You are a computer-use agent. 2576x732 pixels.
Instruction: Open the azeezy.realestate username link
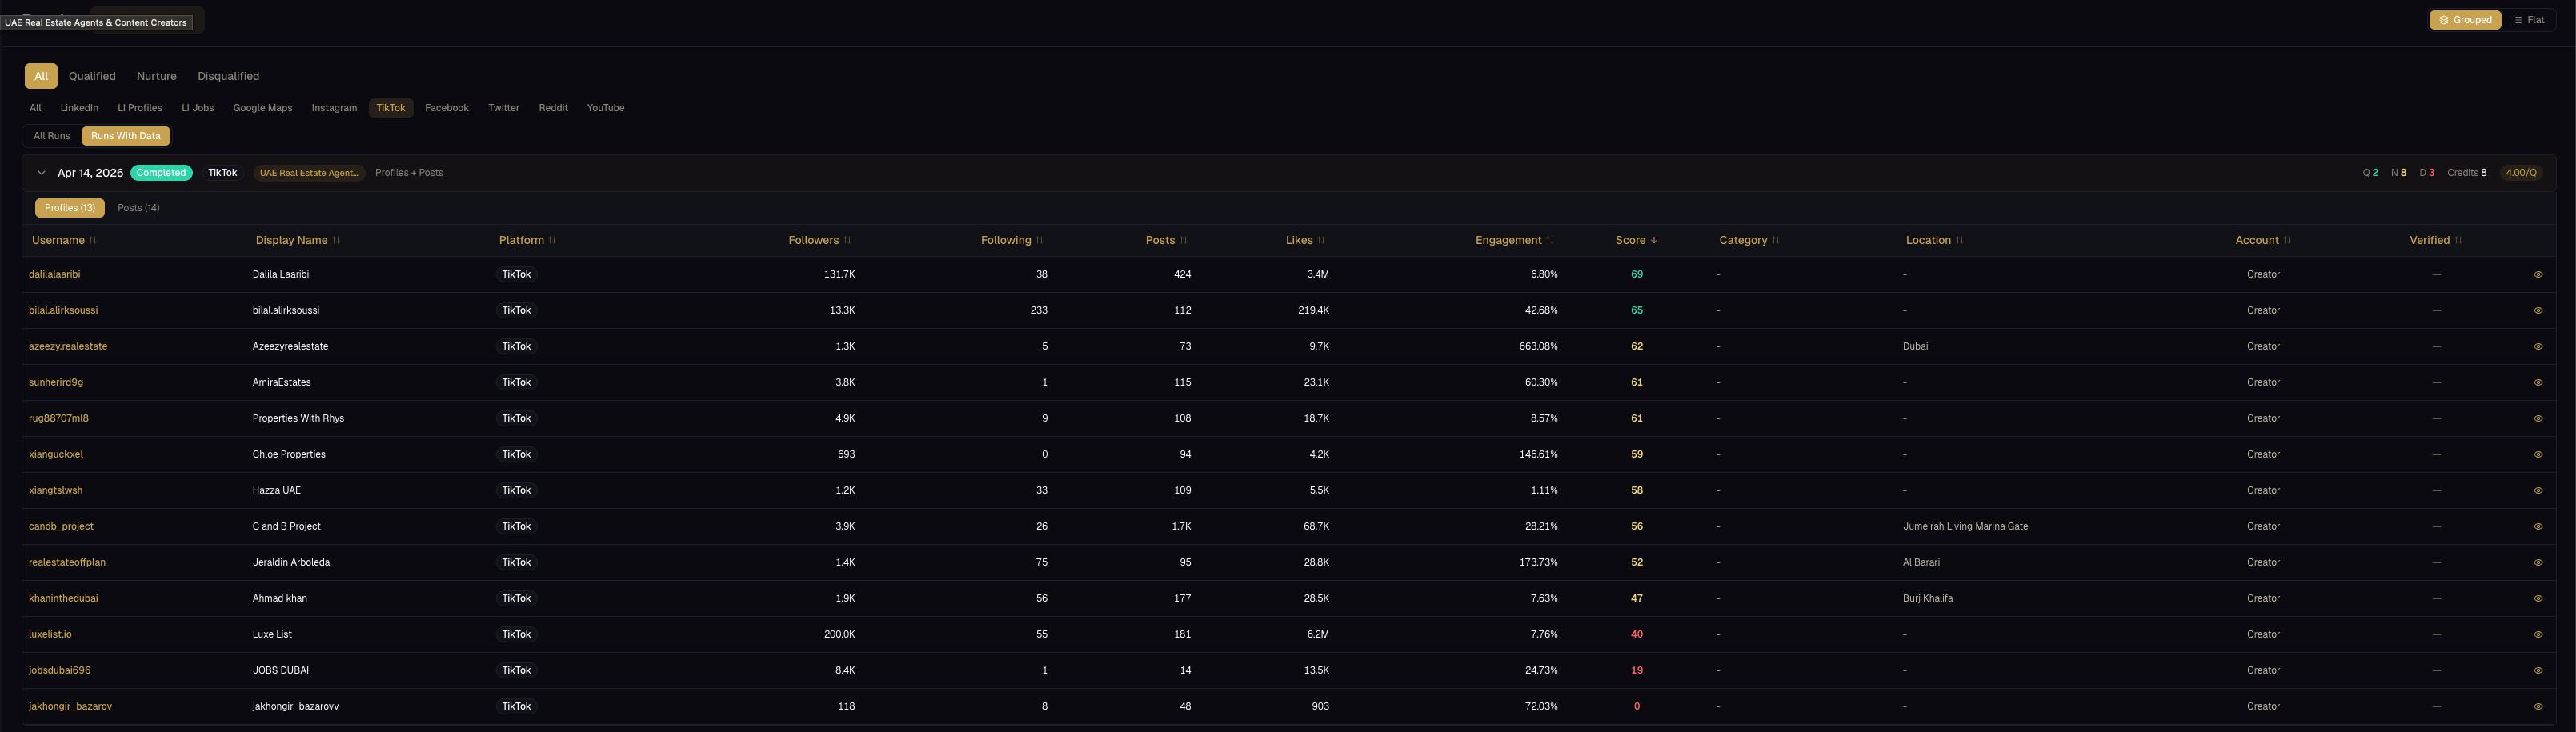click(68, 346)
